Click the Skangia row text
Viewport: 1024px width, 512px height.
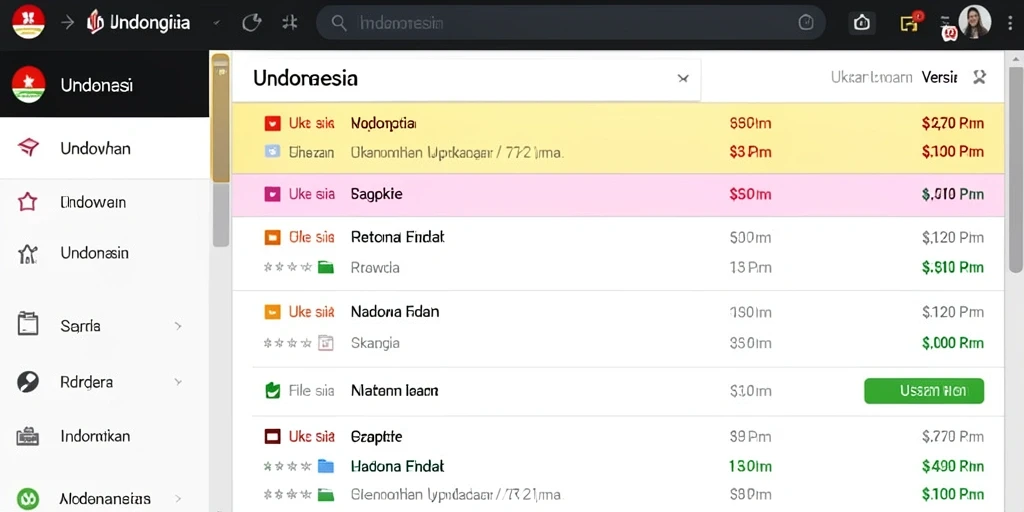(375, 342)
